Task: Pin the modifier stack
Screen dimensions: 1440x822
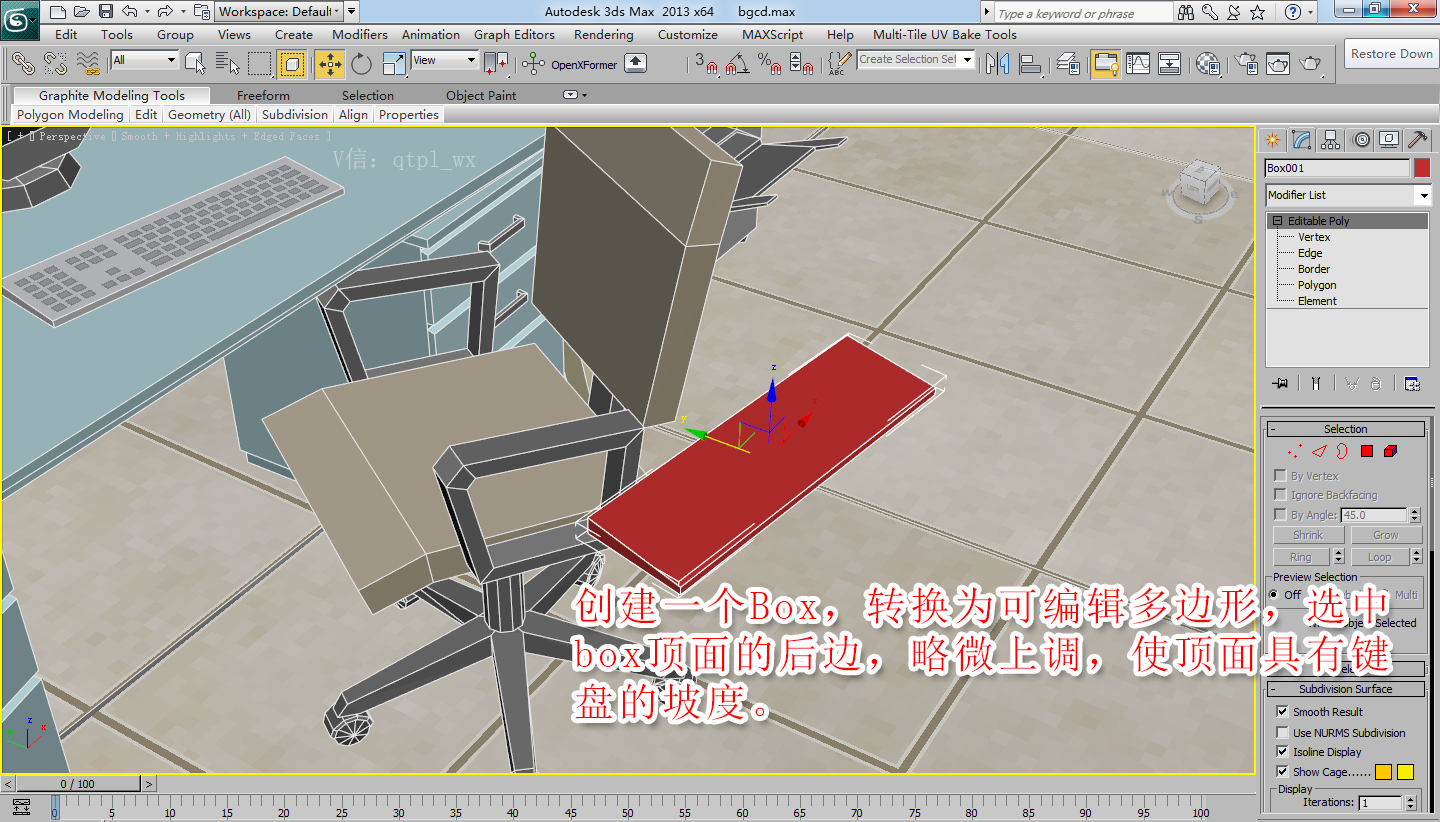Action: (x=1280, y=383)
